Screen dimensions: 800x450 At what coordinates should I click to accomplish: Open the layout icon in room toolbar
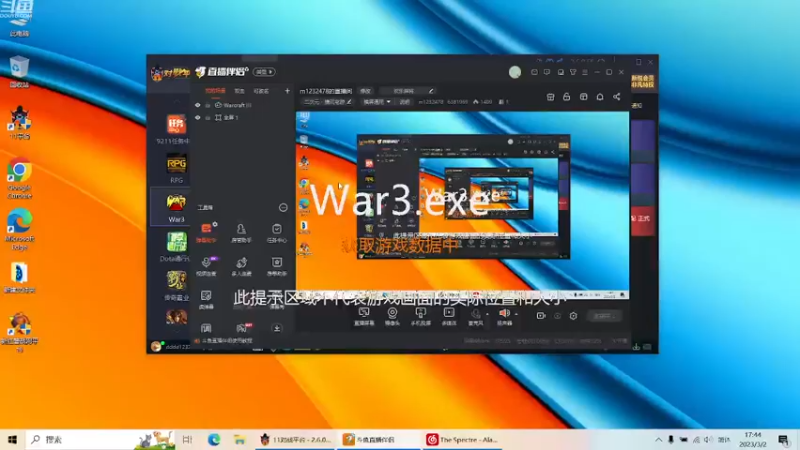(x=583, y=97)
